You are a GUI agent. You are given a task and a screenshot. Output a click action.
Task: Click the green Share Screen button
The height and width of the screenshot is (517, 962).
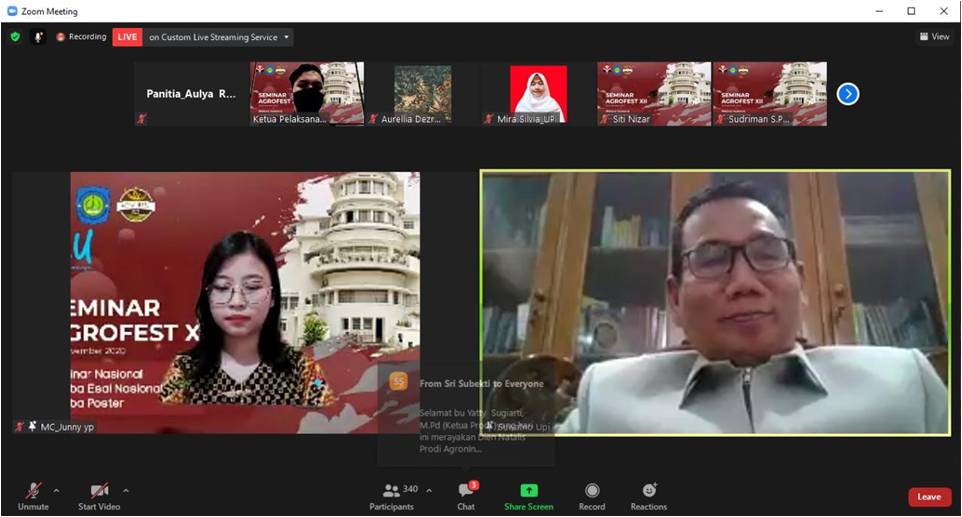[529, 496]
